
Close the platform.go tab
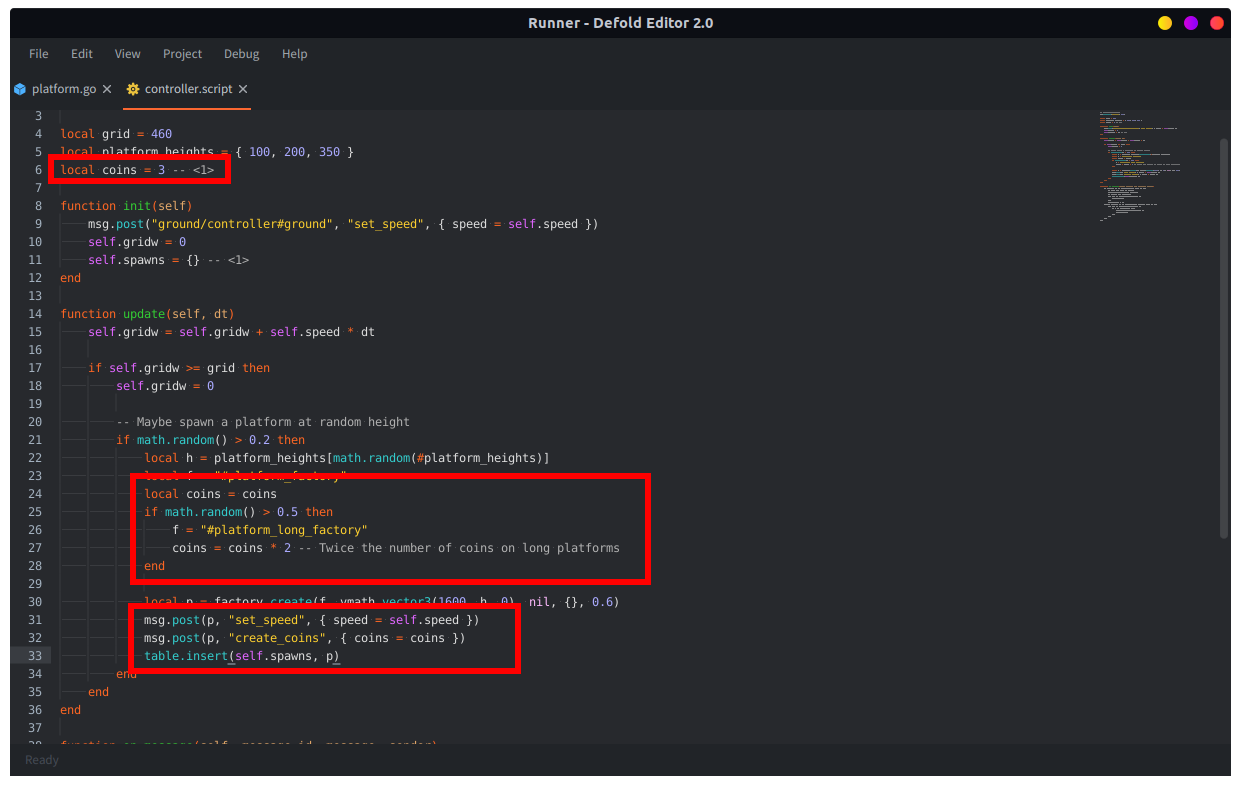tap(107, 89)
